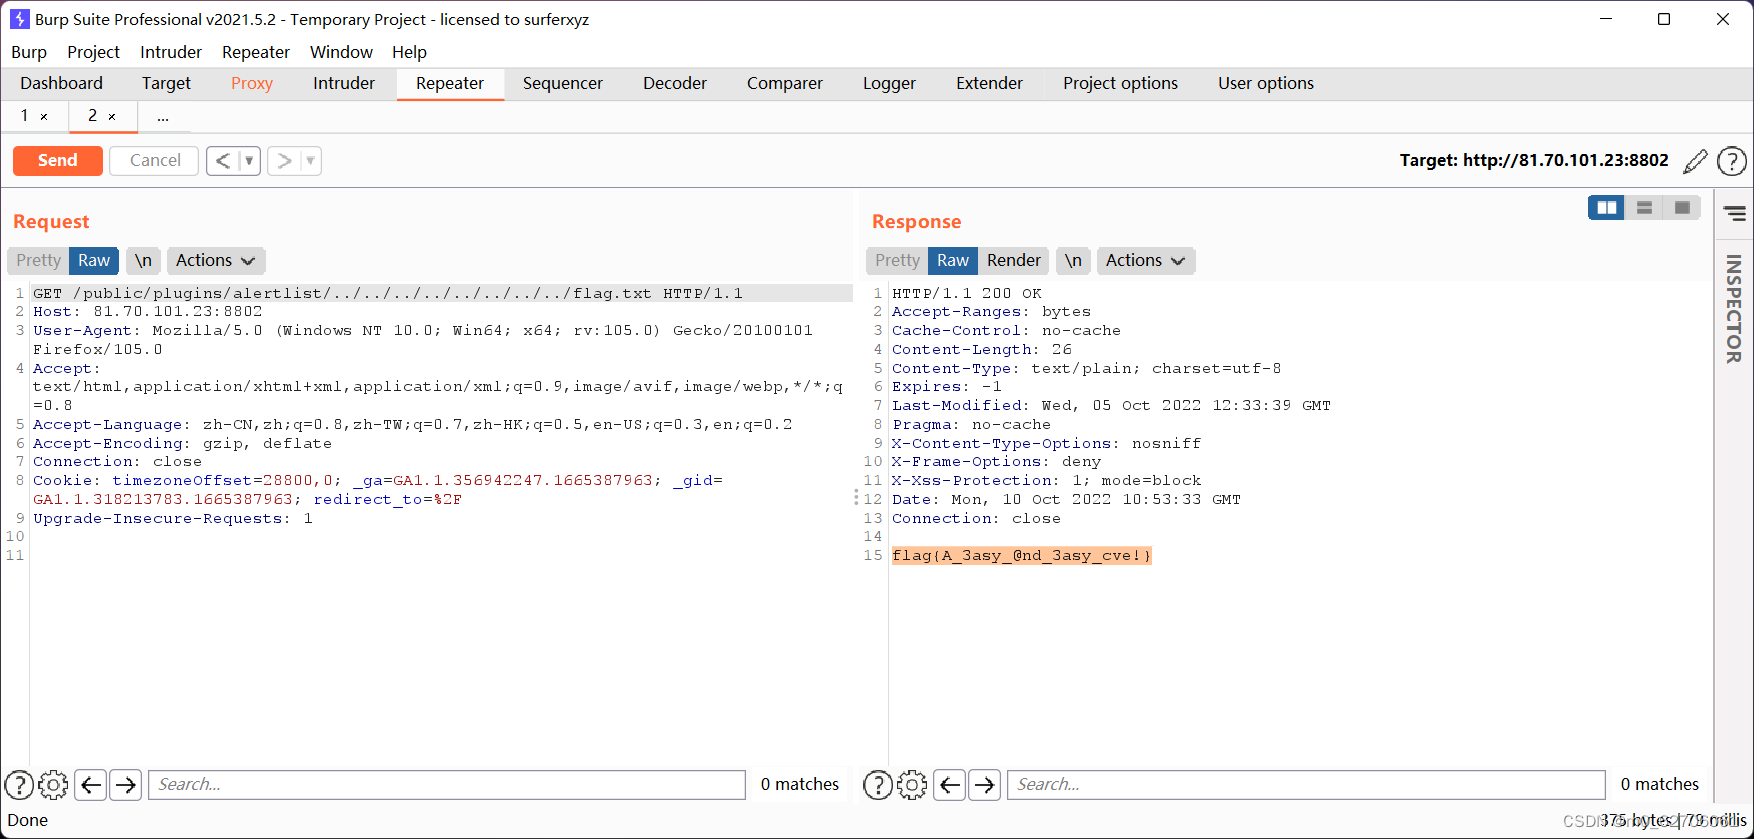Open Response search help icon
The width and height of the screenshot is (1754, 839).
(878, 785)
